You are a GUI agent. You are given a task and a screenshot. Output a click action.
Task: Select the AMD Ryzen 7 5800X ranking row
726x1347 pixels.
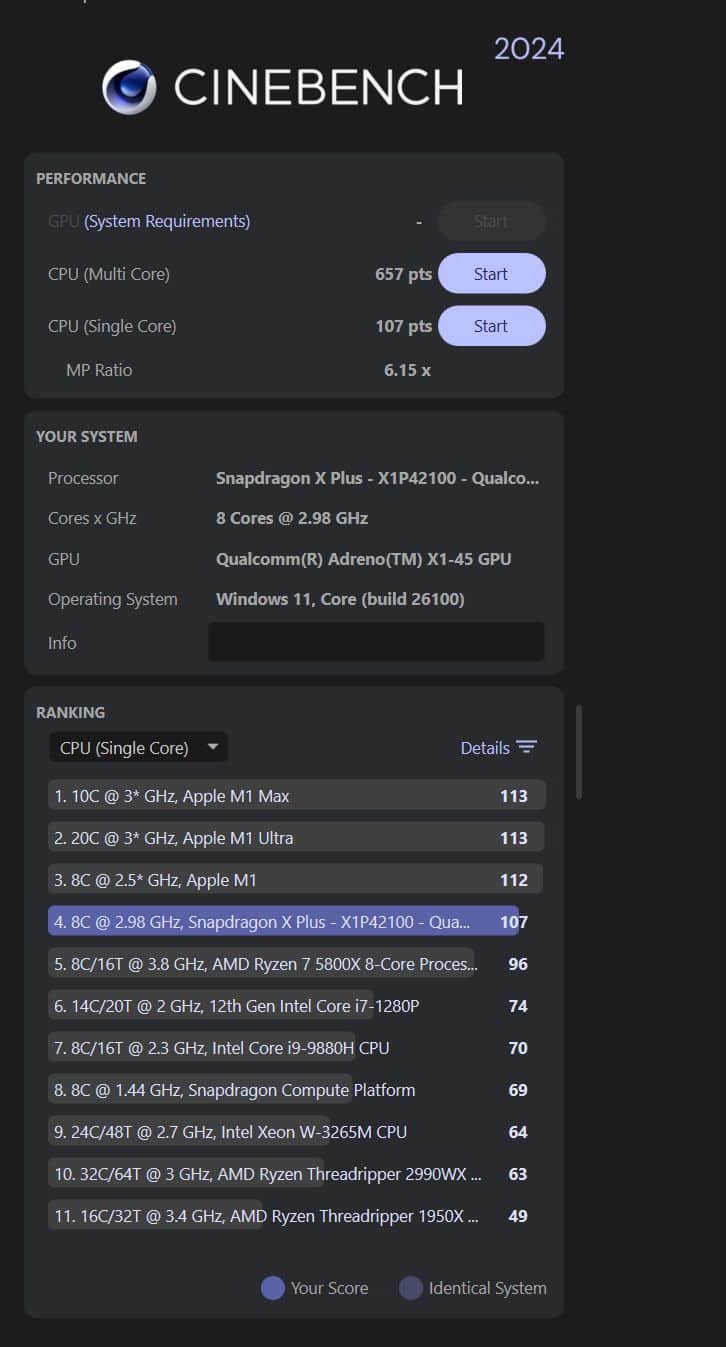(264, 964)
